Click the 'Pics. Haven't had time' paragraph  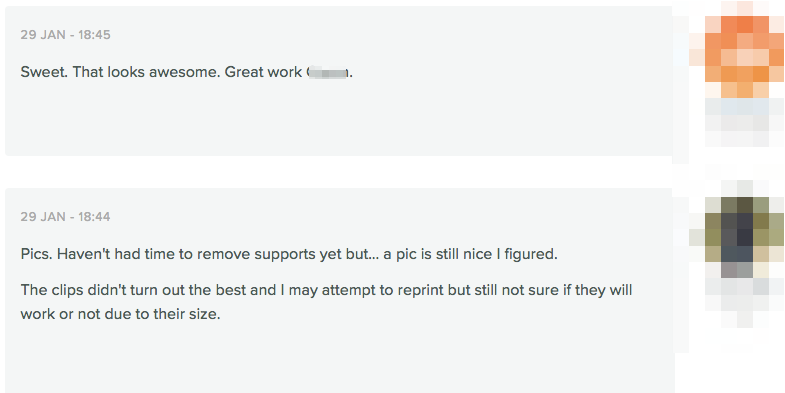coord(289,254)
